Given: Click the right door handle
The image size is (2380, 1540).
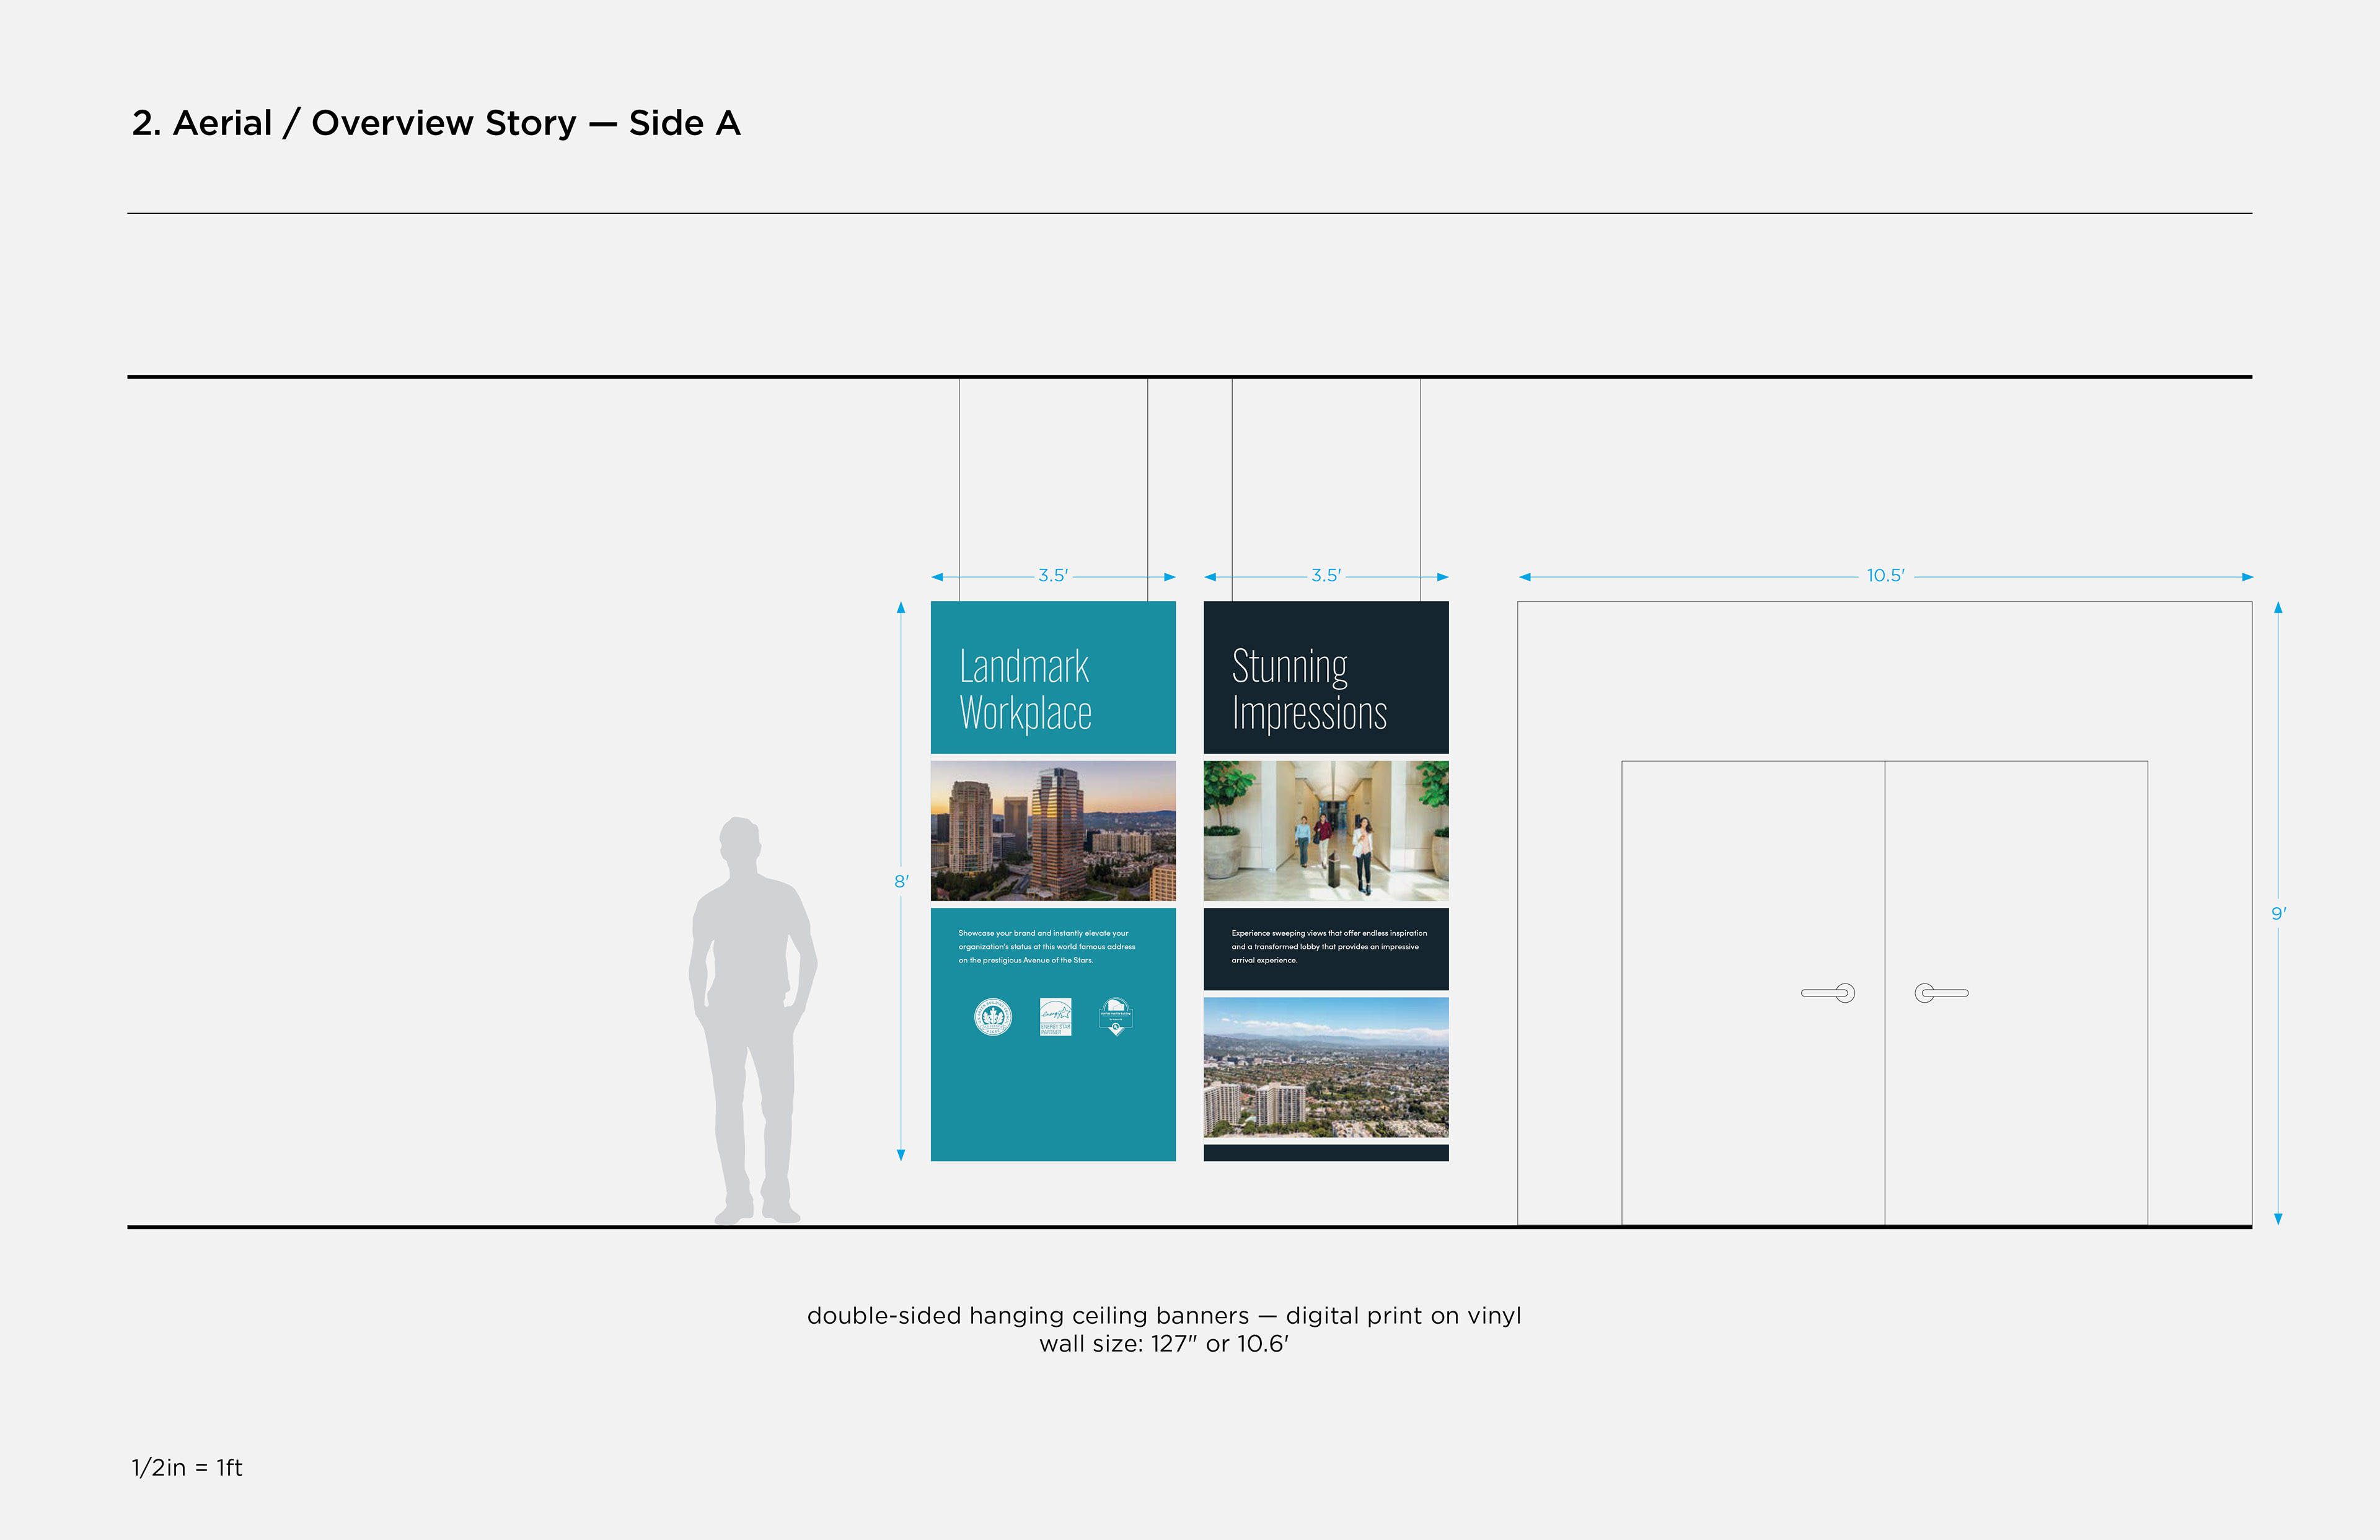Looking at the screenshot, I should (1942, 993).
